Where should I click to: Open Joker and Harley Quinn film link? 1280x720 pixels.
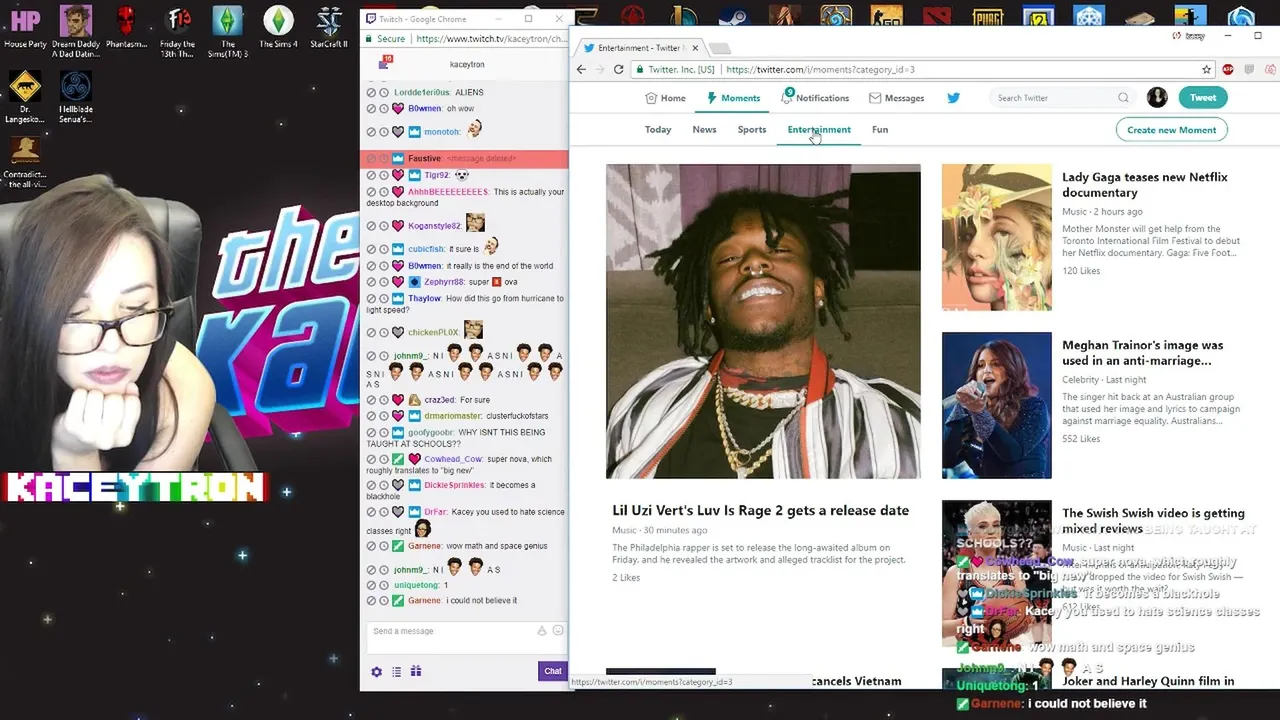[x=1148, y=681]
